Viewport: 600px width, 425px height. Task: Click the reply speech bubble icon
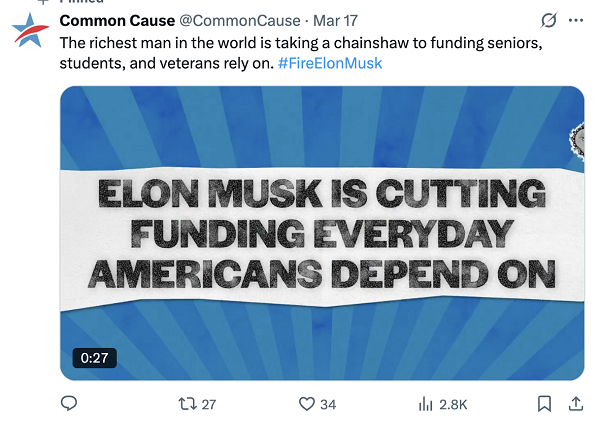(69, 404)
